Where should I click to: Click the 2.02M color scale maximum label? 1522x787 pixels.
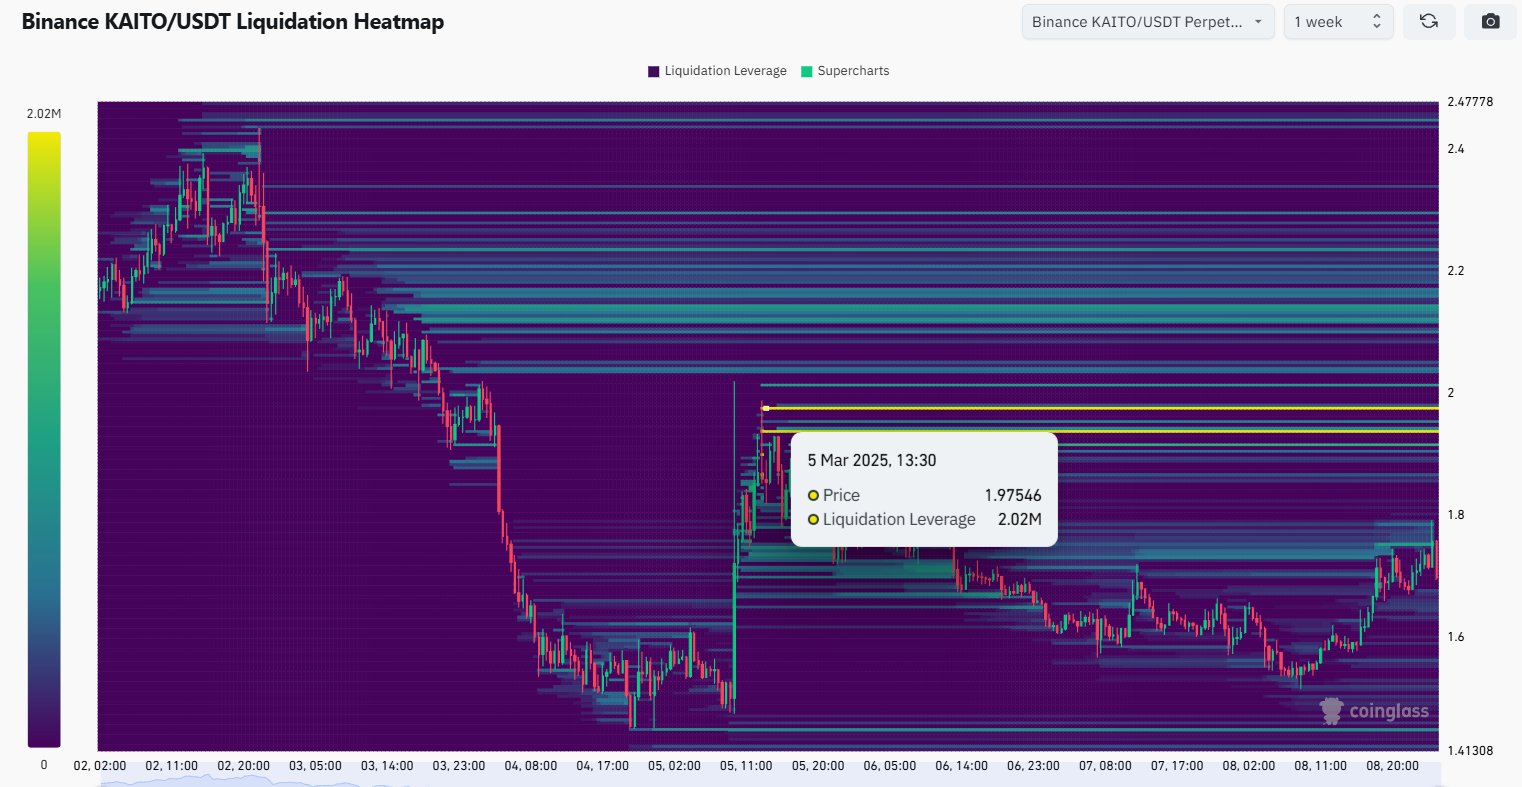point(44,114)
